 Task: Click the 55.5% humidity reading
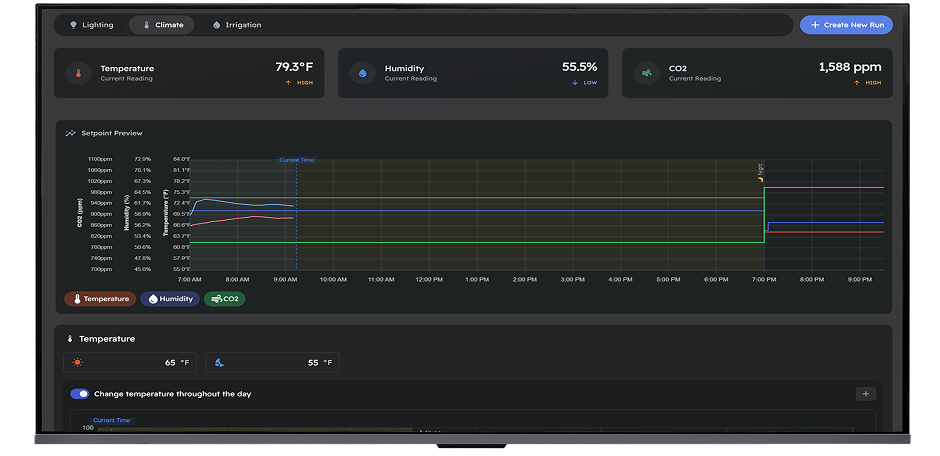(579, 67)
